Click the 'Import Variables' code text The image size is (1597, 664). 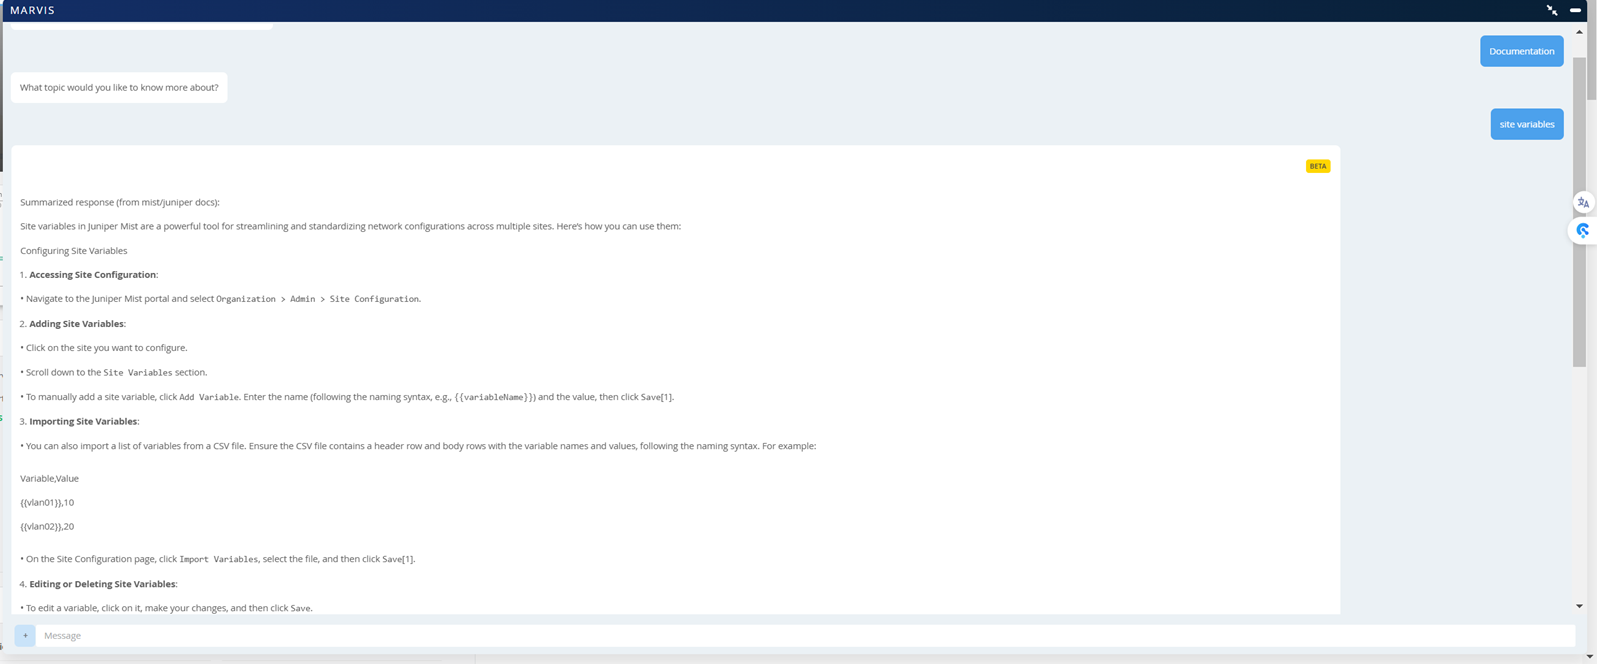(x=218, y=559)
